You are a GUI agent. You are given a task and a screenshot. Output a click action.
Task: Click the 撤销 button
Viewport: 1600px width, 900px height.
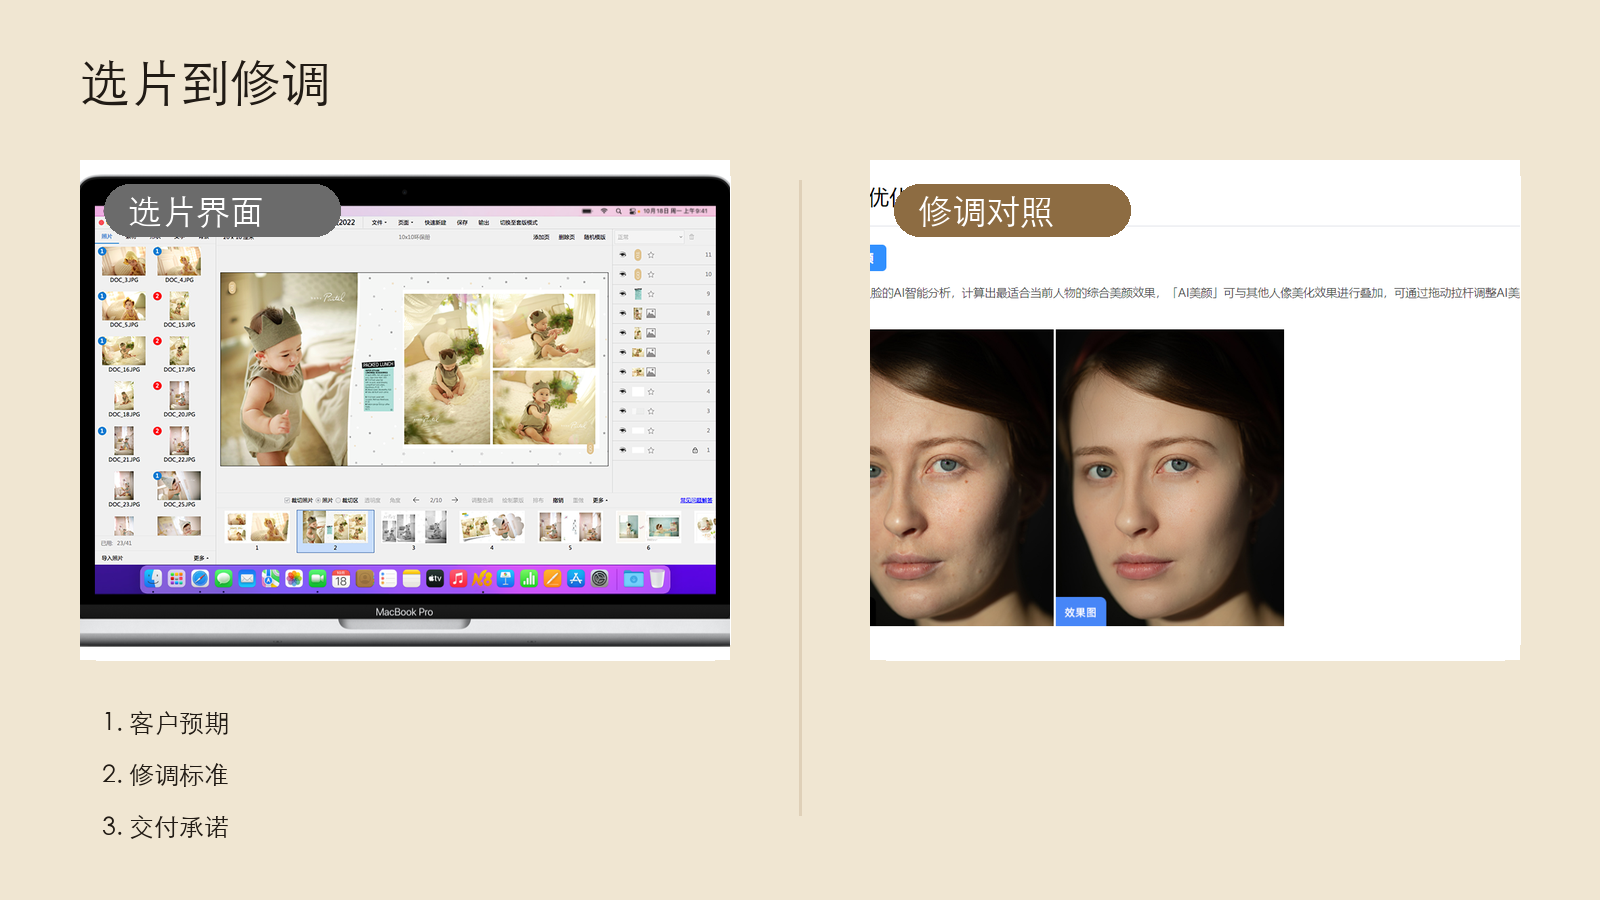click(558, 500)
